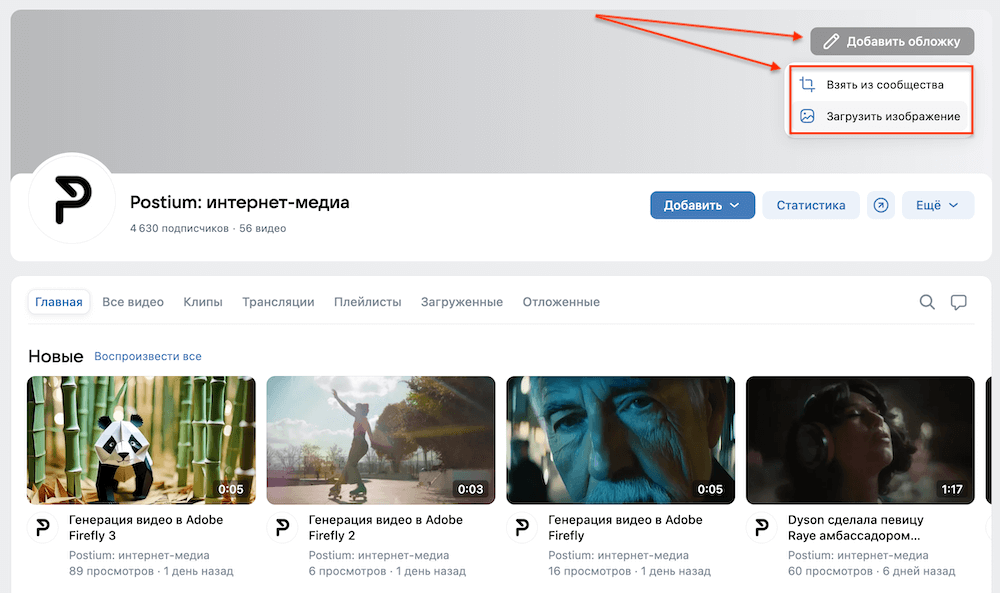Viewport: 1000px width, 593px height.
Task: Click author avatar beside Adobe Firefly 3 video
Action: [43, 527]
